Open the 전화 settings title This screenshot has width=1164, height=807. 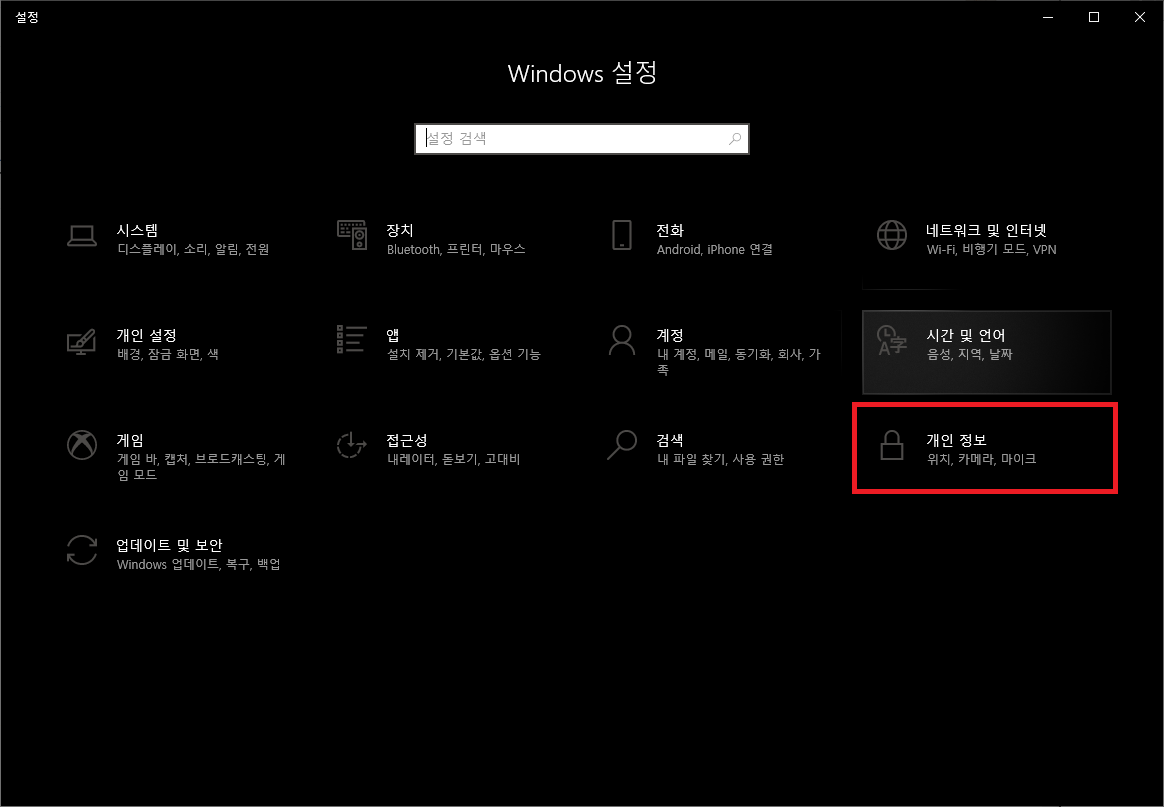[670, 230]
